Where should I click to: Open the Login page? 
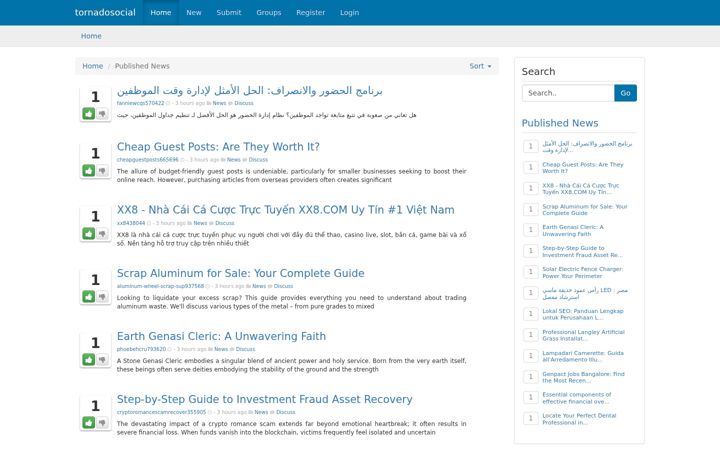pyautogui.click(x=349, y=12)
